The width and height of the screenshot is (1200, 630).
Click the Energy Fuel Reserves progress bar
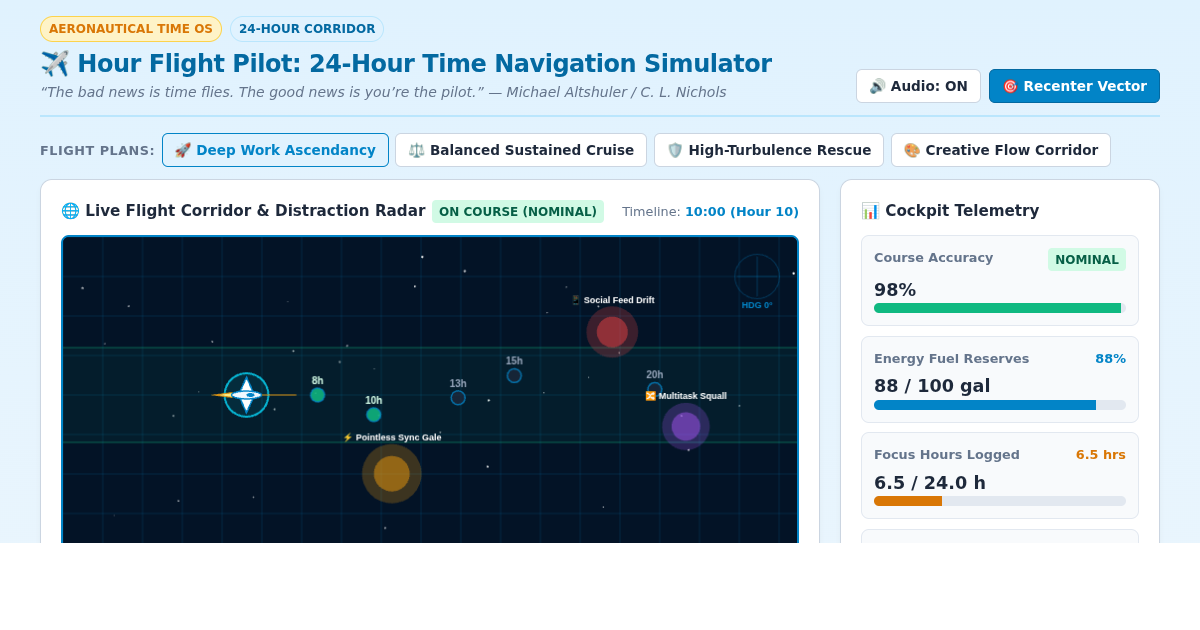click(x=1000, y=405)
